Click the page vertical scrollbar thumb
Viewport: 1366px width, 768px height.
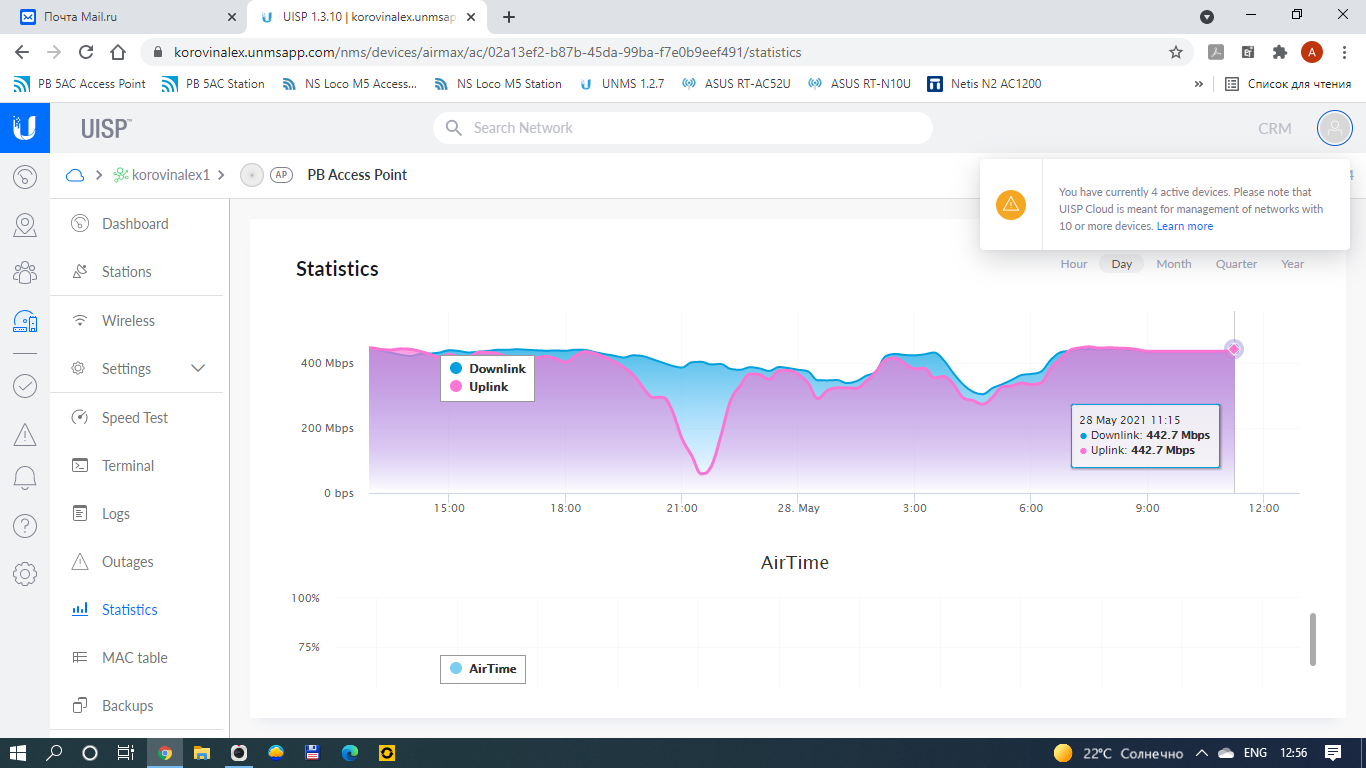(1313, 639)
